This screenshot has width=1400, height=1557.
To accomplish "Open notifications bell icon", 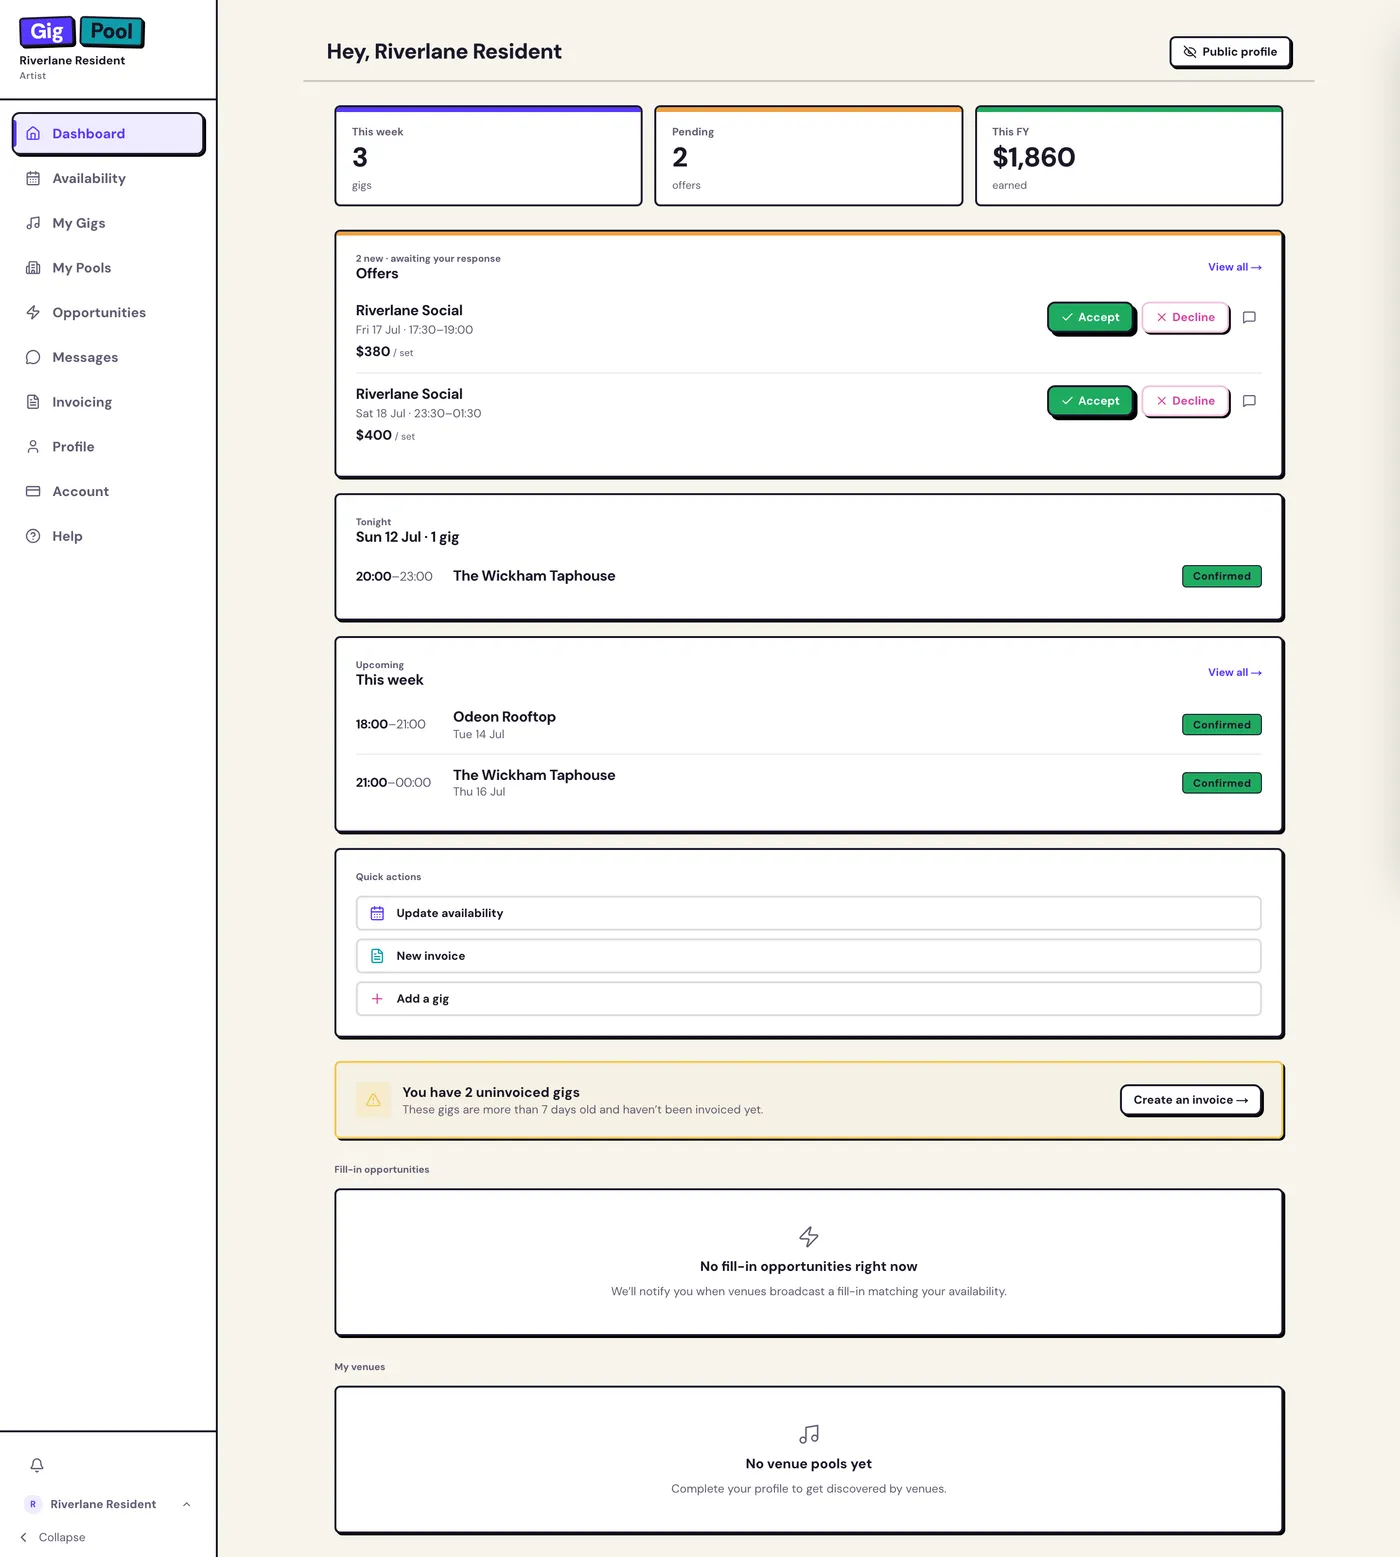I will 37,1465.
